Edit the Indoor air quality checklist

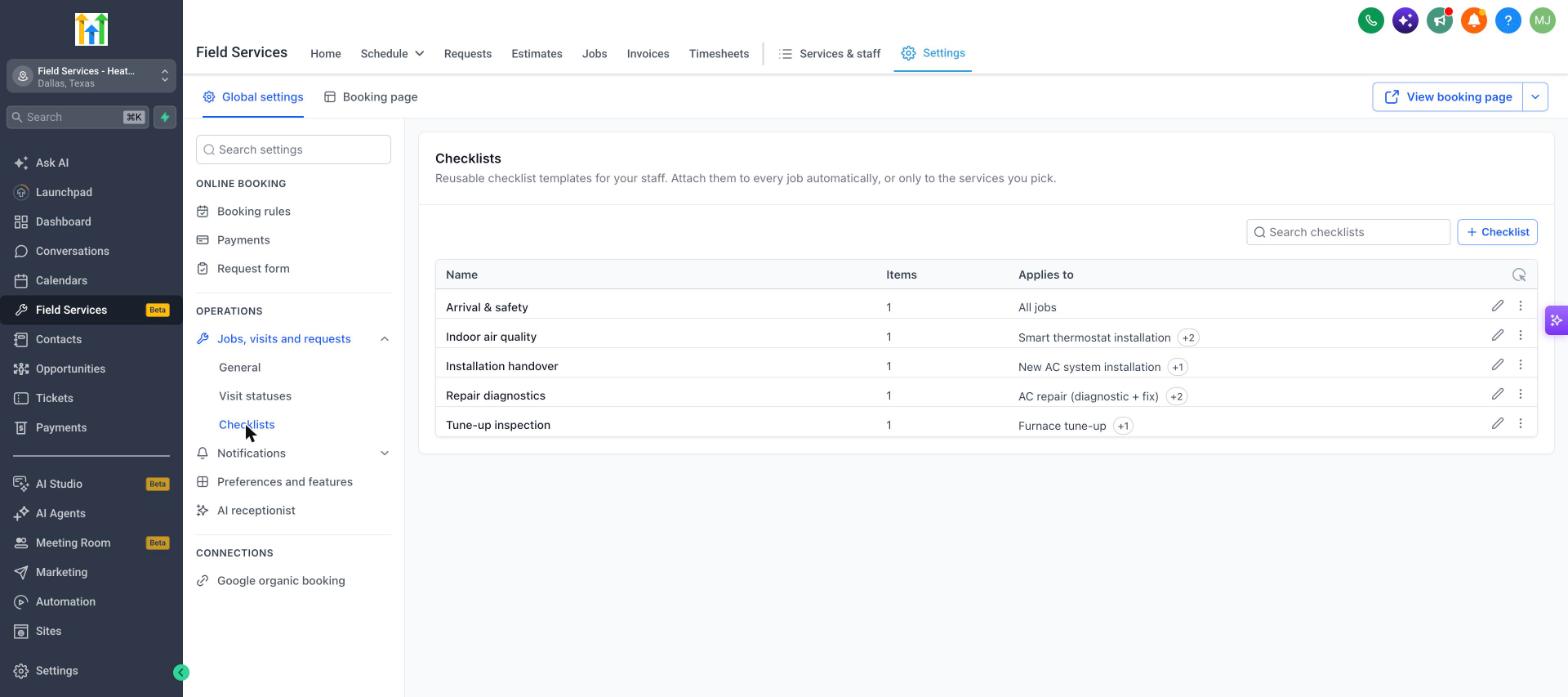point(1497,335)
